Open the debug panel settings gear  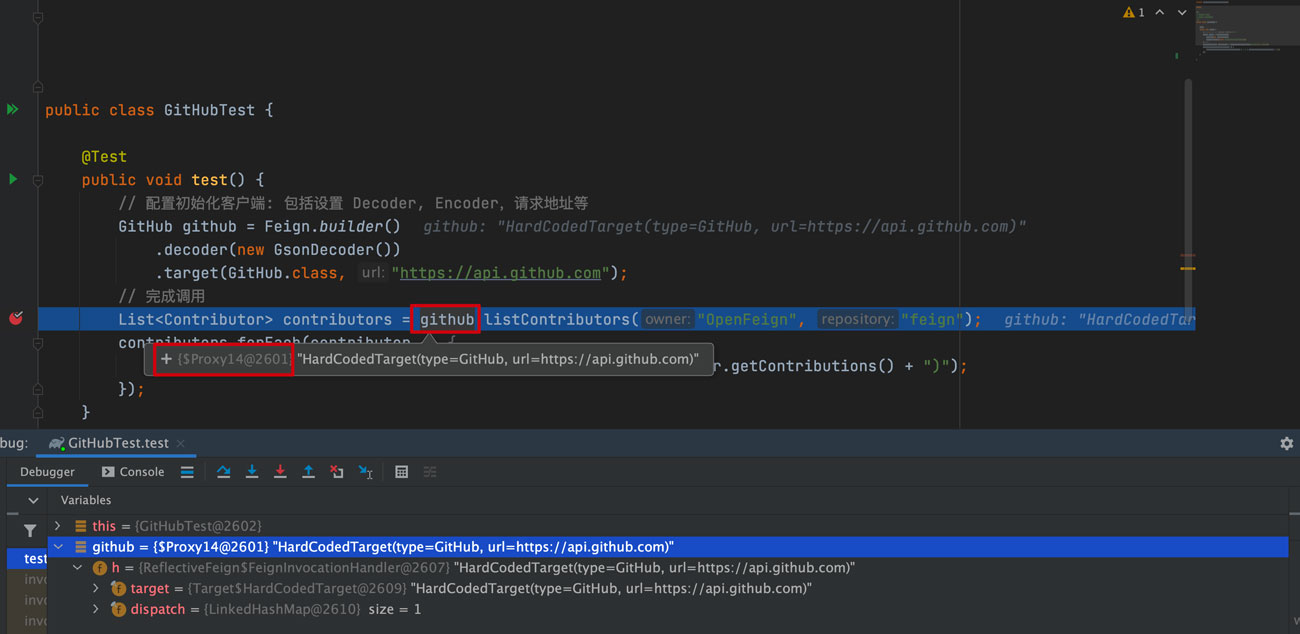pos(1286,443)
